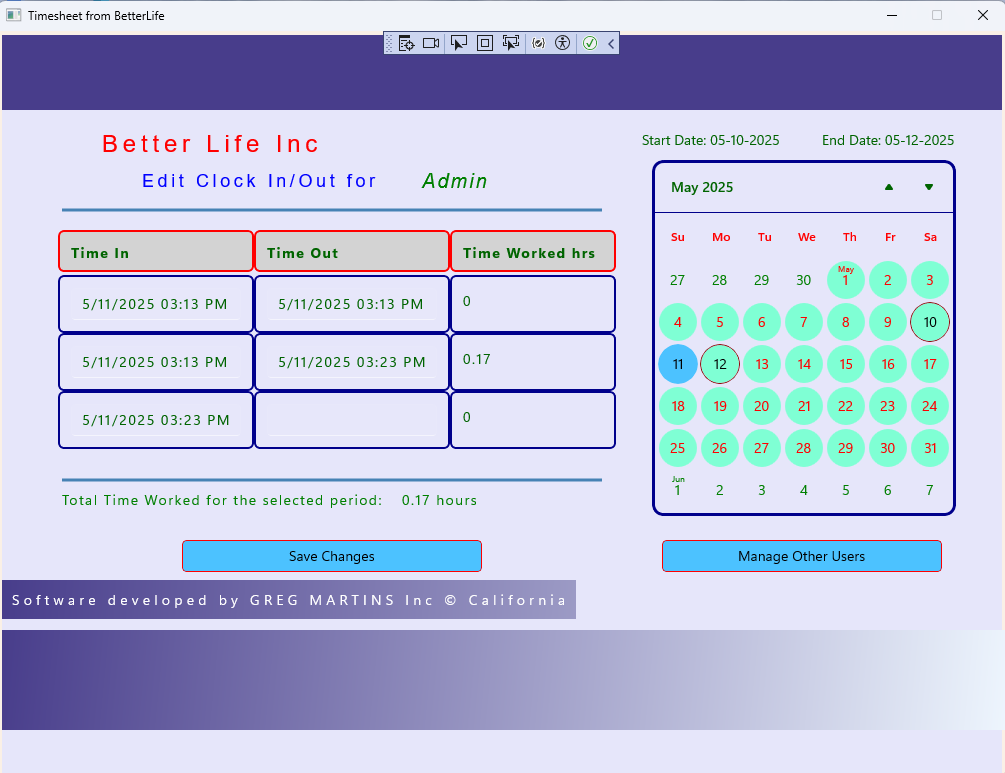Go to previous month with up arrow

click(889, 187)
